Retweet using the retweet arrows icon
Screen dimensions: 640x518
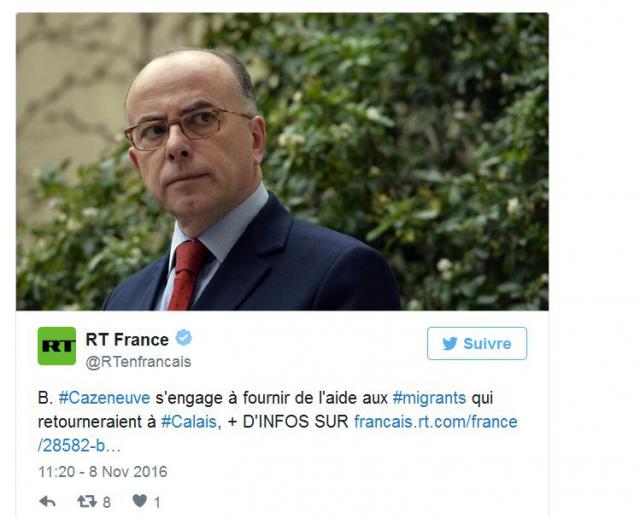(x=87, y=501)
